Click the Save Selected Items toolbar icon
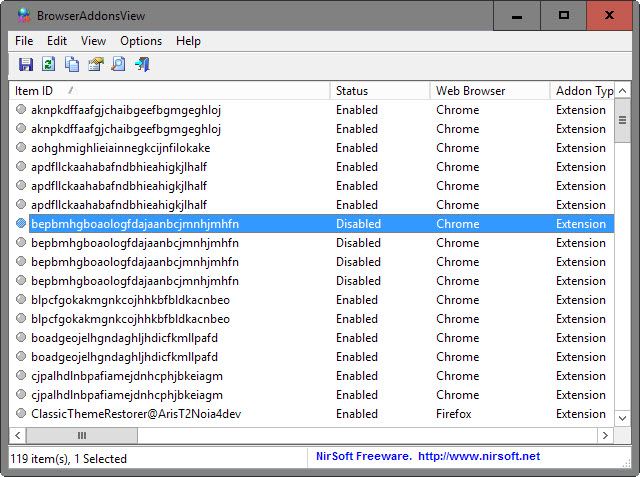640x477 pixels. [x=25, y=64]
